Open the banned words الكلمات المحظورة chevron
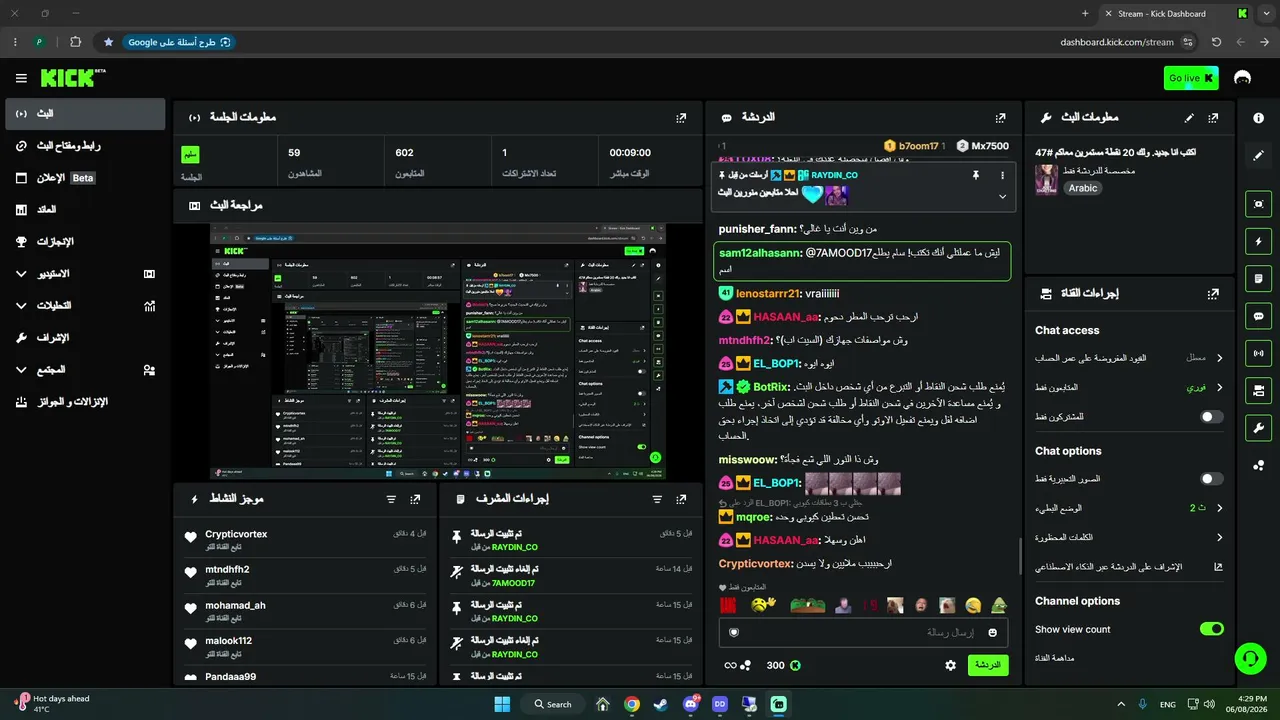The height and width of the screenshot is (720, 1280). (1219, 537)
